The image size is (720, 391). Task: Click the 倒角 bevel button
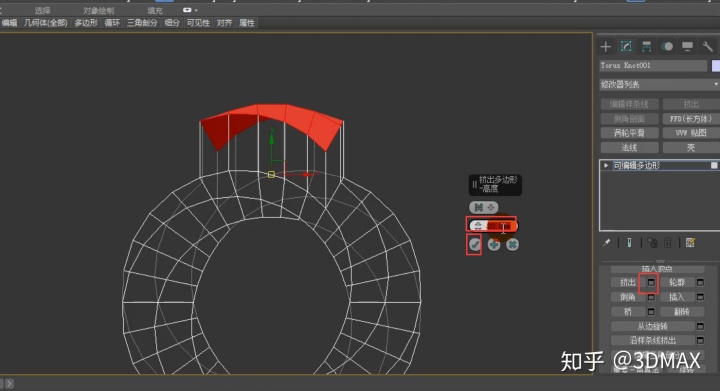point(628,297)
